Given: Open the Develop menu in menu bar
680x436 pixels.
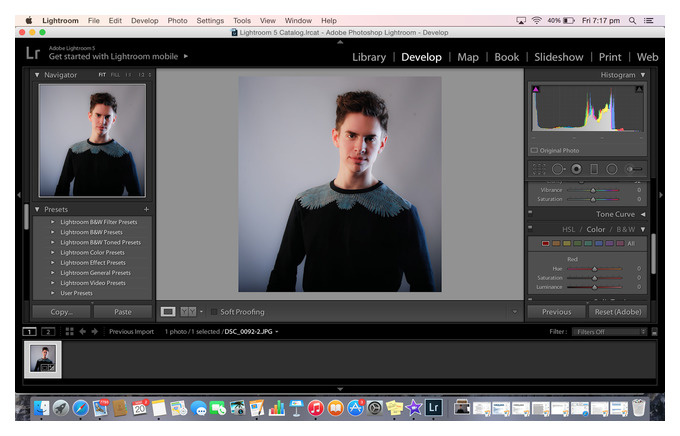Looking at the screenshot, I should click(144, 20).
